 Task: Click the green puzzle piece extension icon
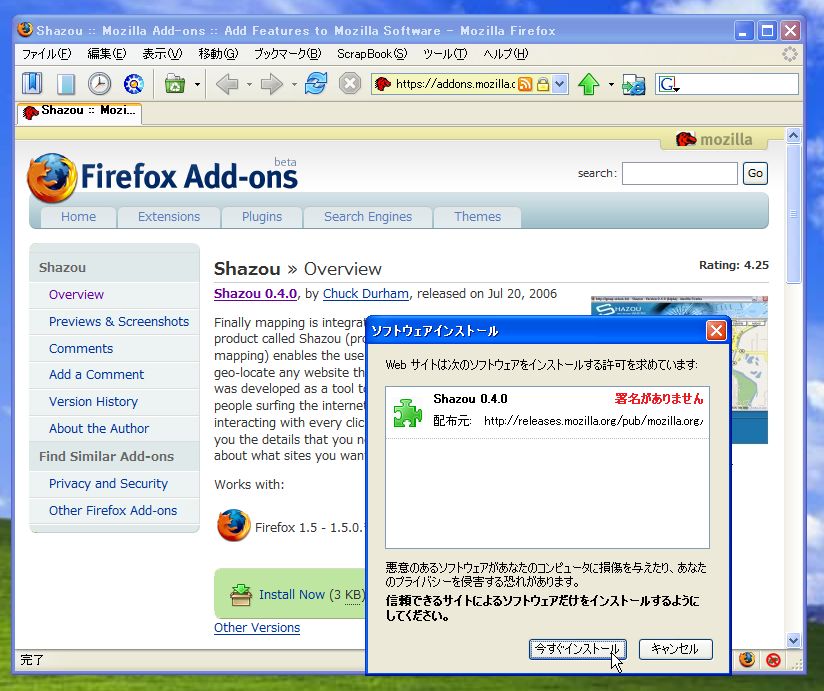click(408, 413)
